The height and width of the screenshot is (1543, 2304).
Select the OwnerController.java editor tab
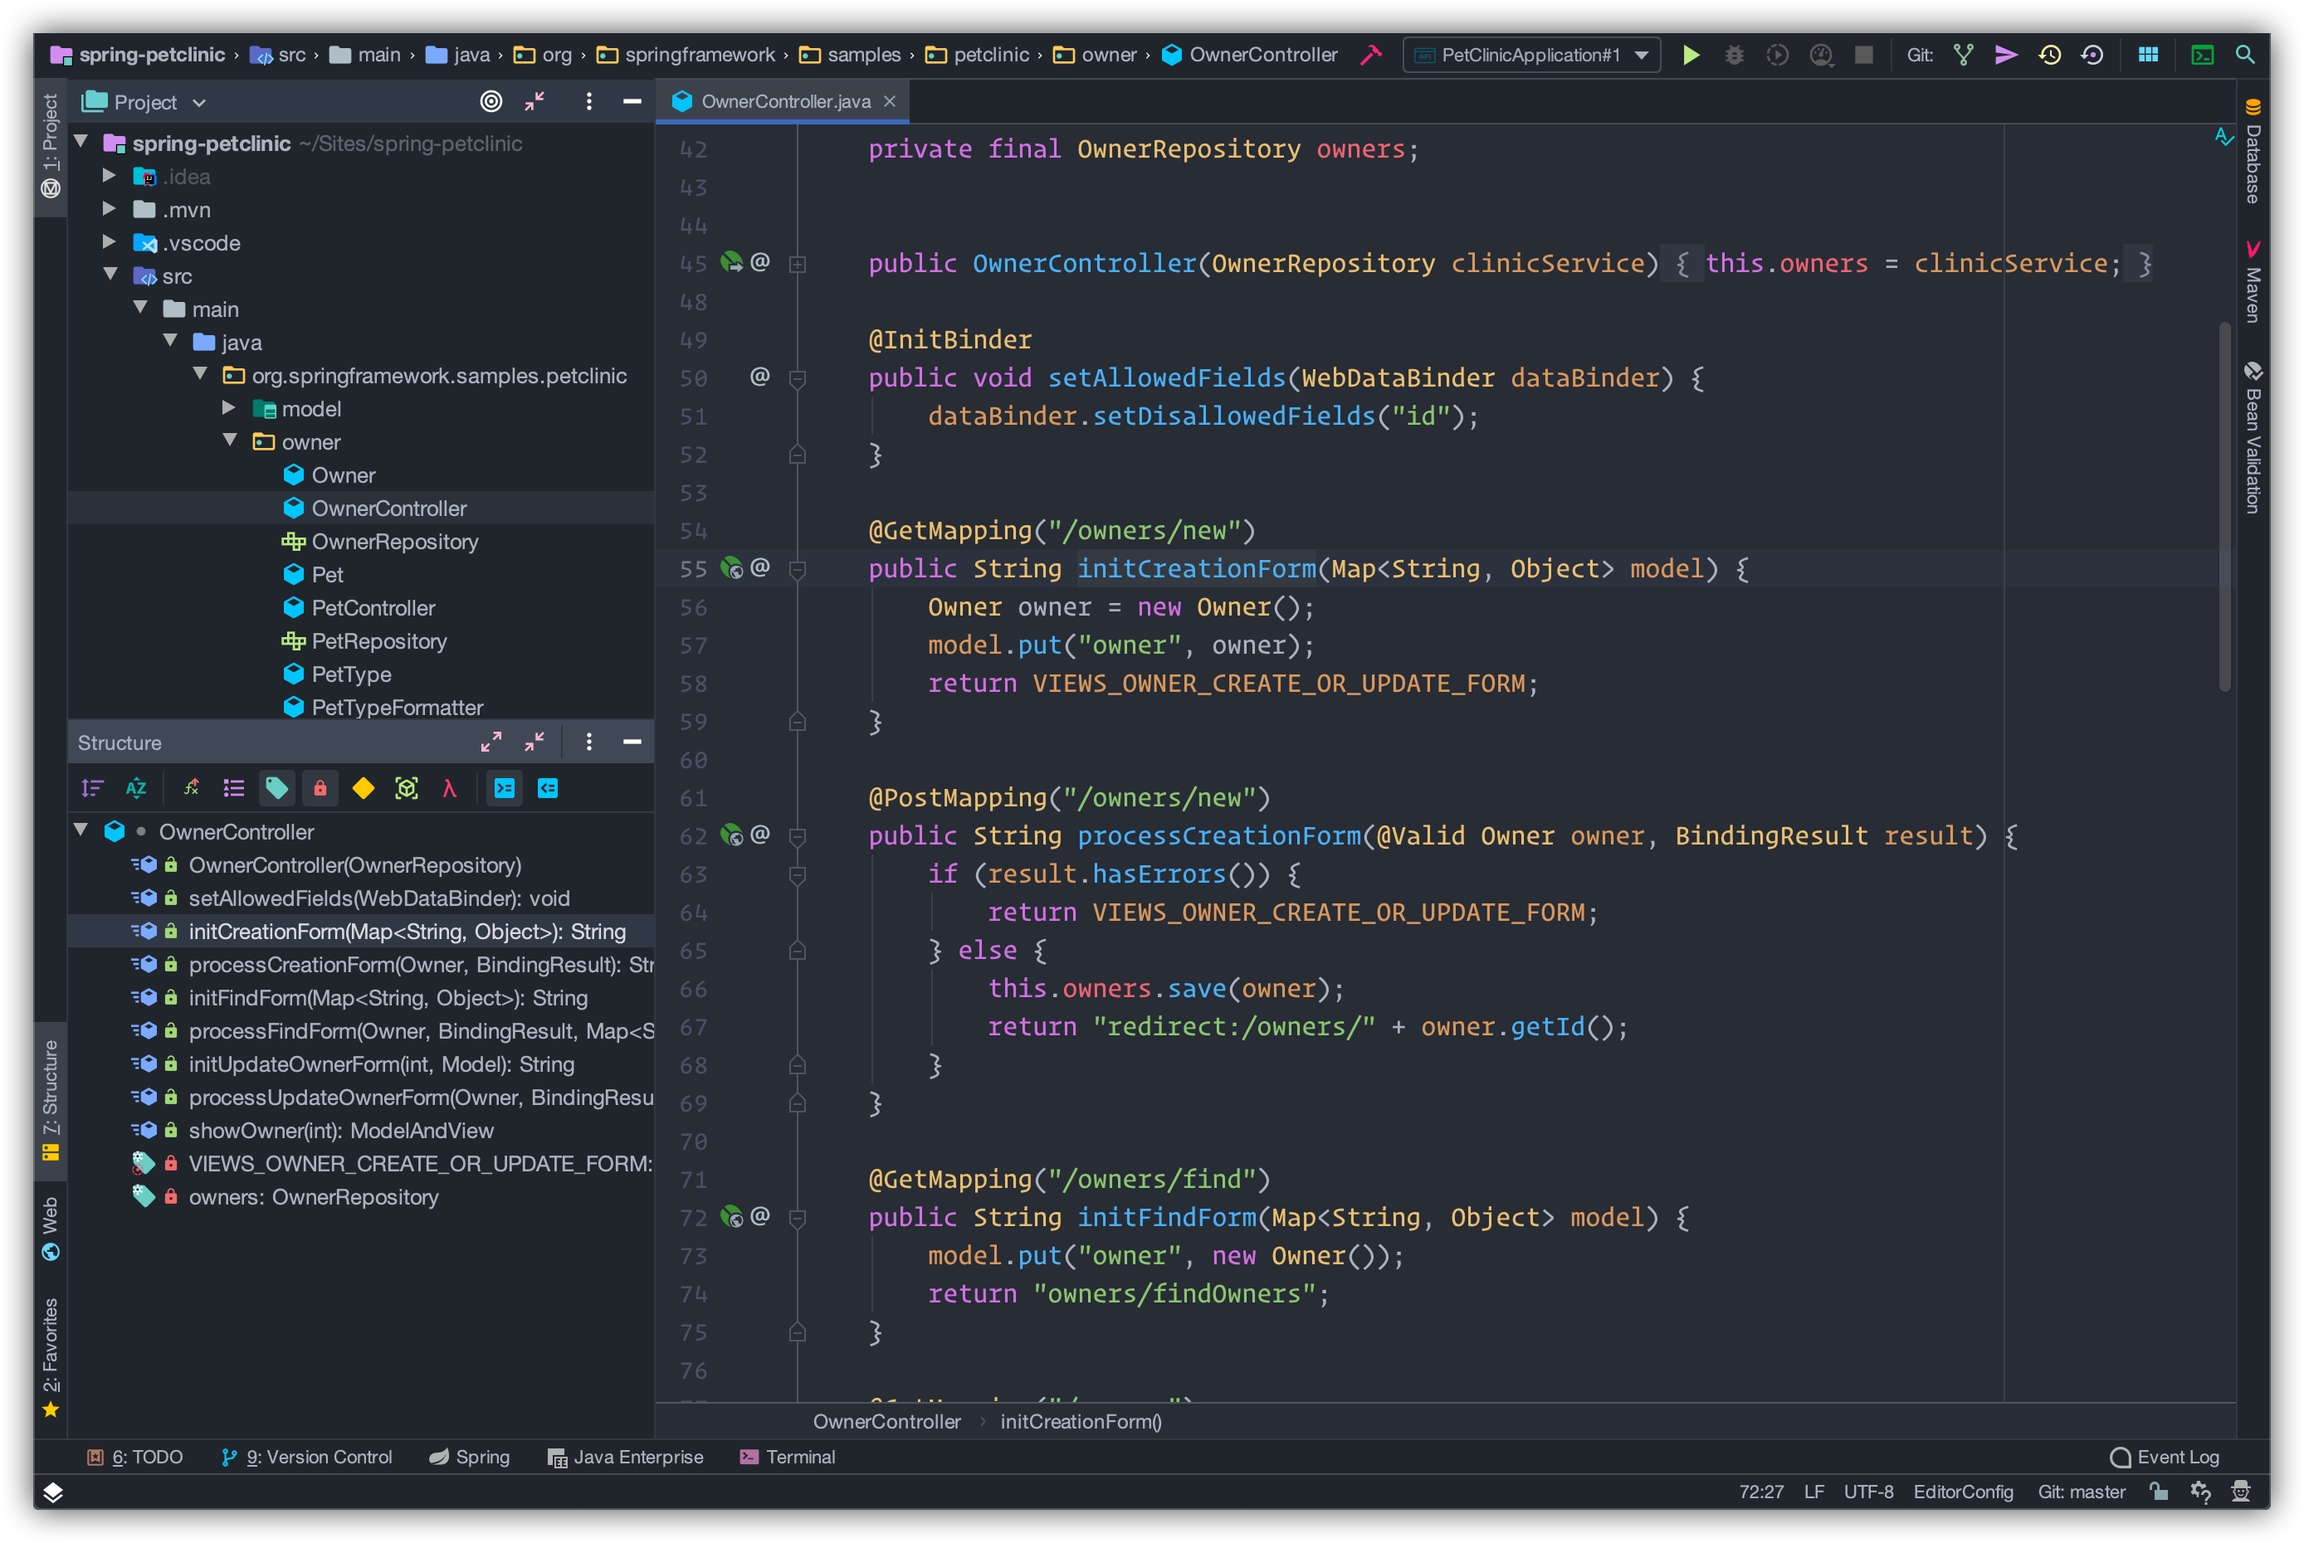coord(784,101)
